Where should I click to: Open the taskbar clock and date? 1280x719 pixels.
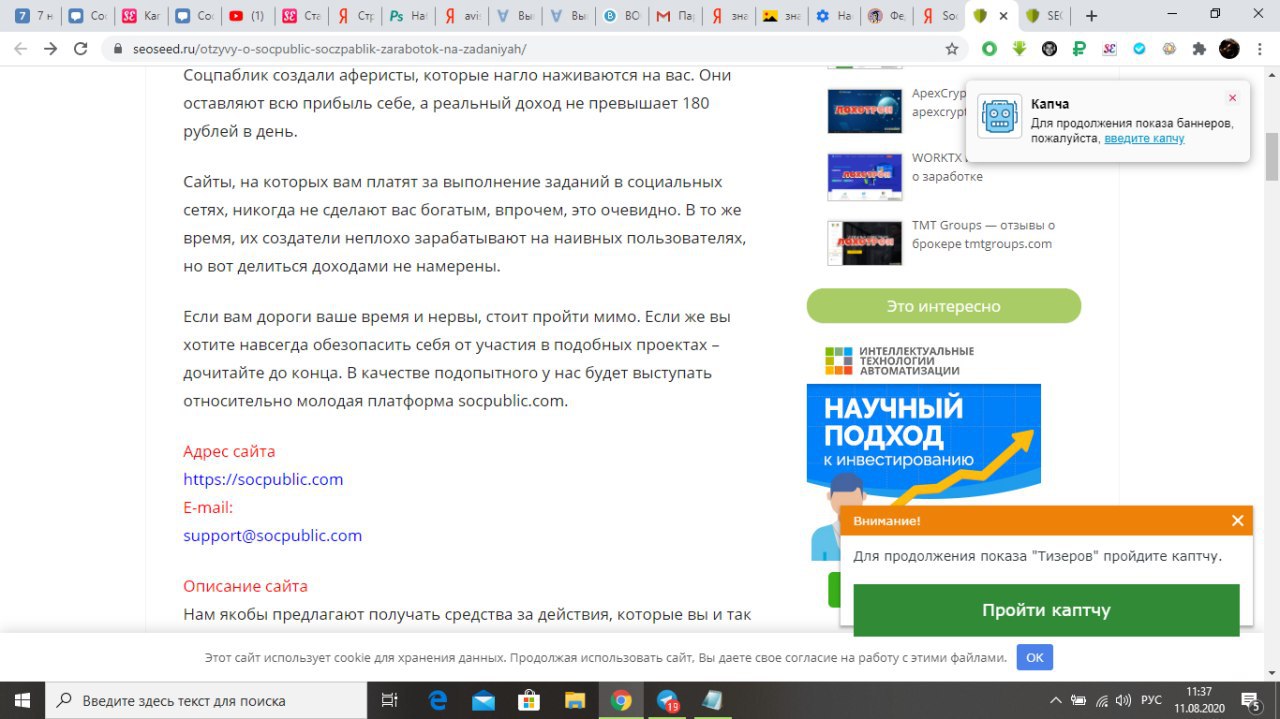(1199, 700)
